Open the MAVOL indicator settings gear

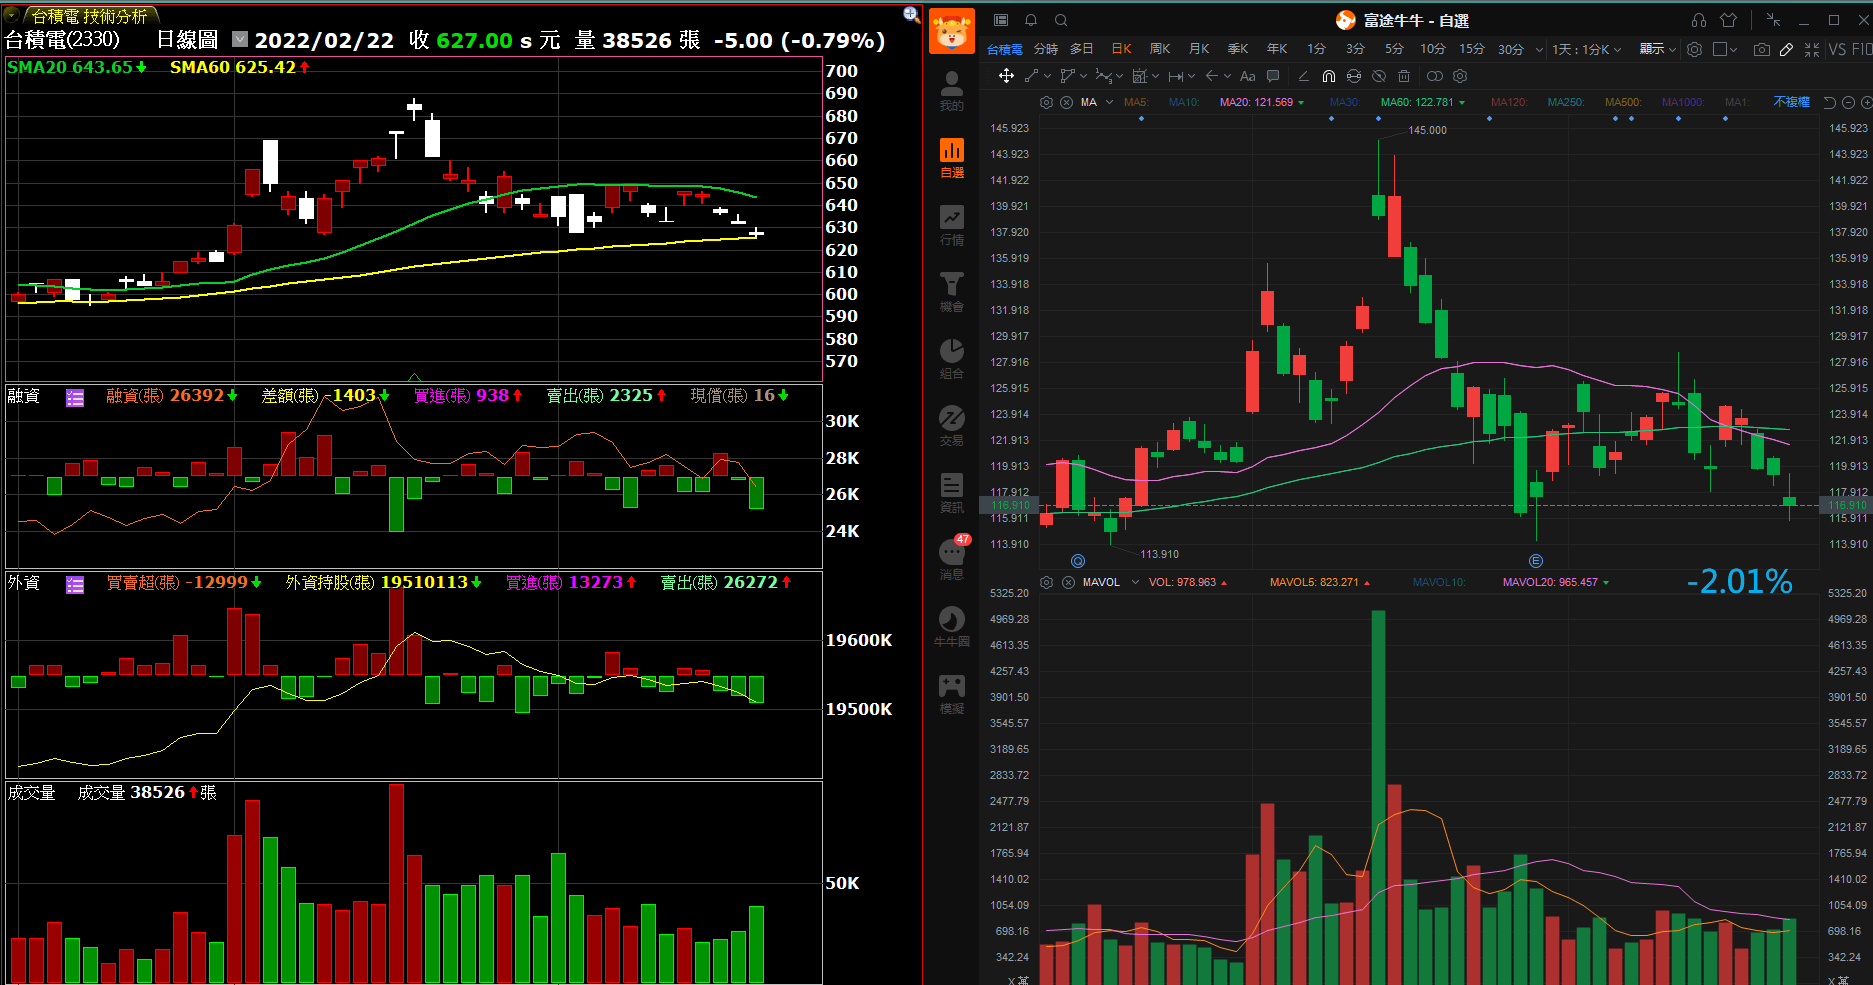pos(1046,582)
